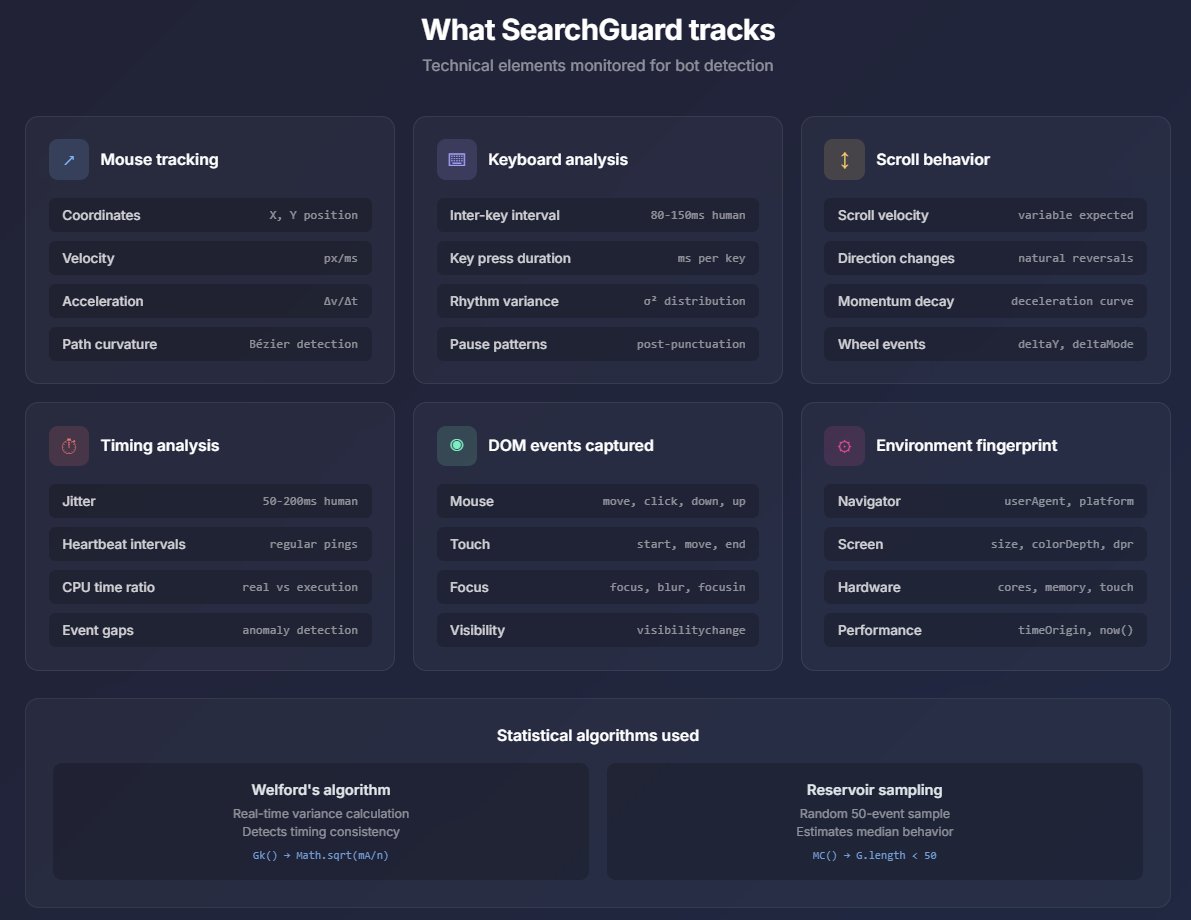Click the Acceleration row

[x=210, y=302]
